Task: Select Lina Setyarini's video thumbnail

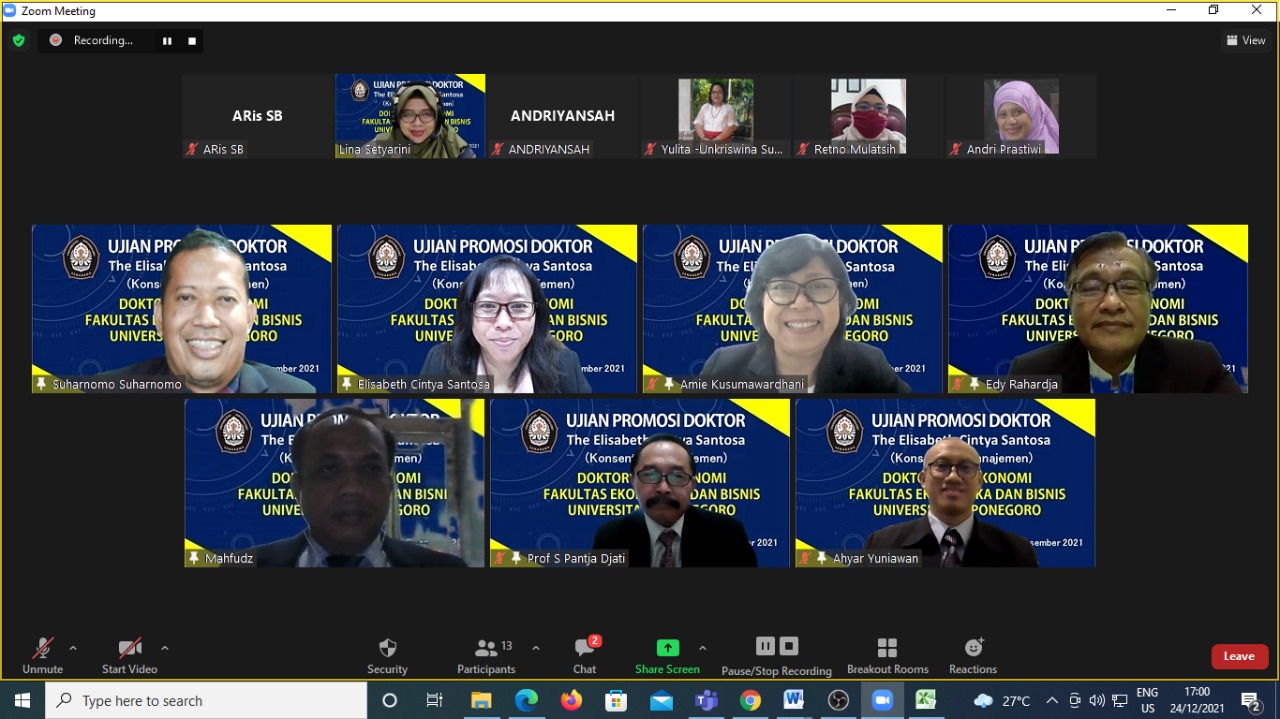Action: pos(410,116)
